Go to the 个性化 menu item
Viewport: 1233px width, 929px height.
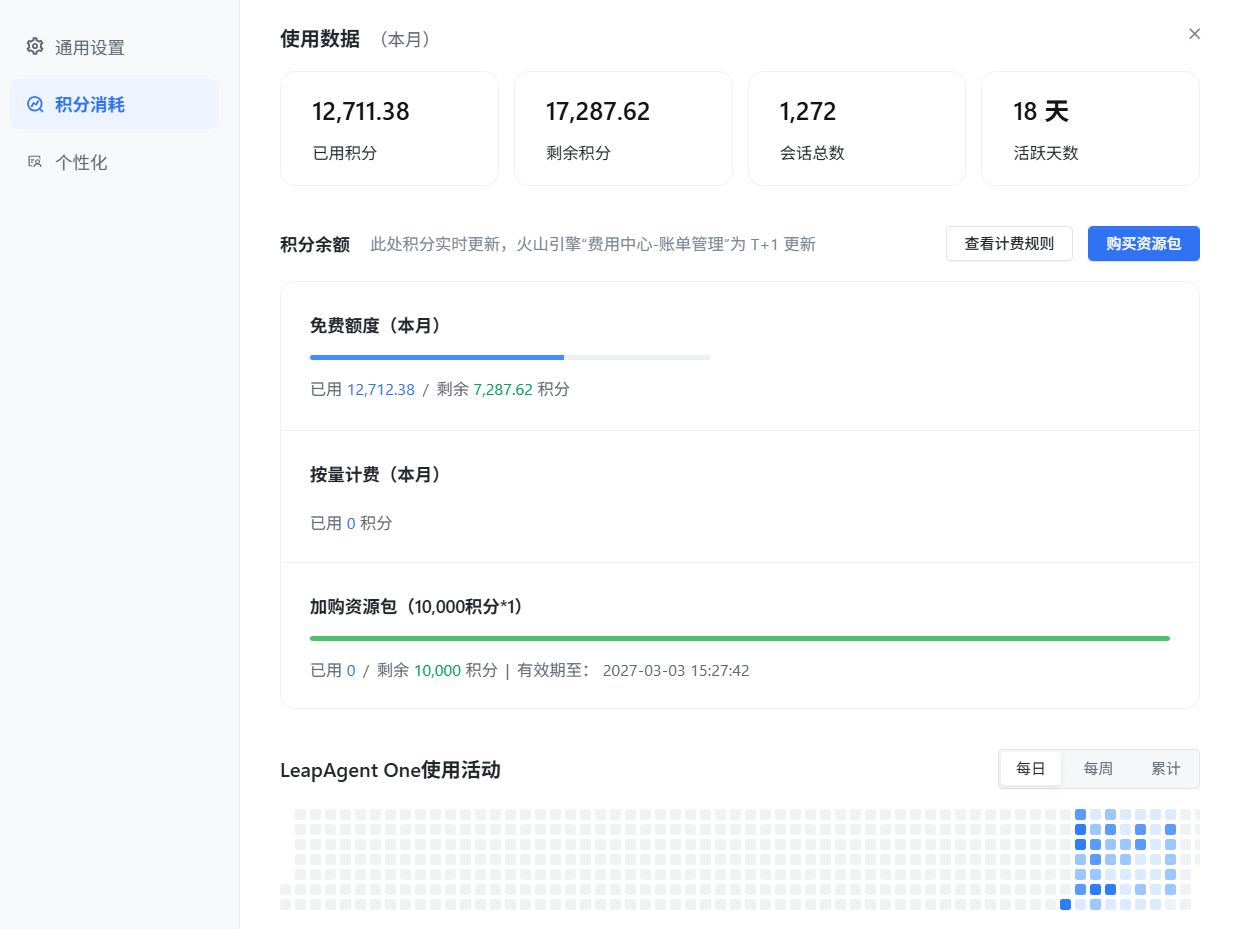(x=114, y=162)
